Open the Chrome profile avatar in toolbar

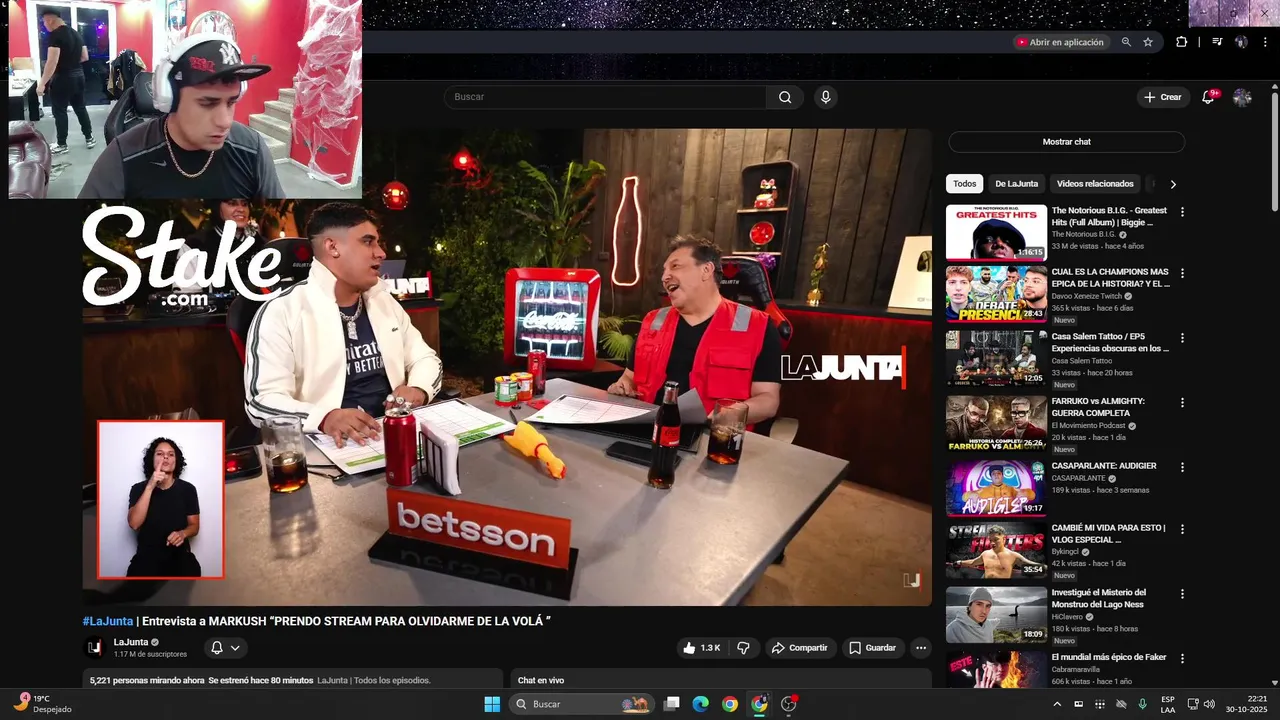point(1241,42)
